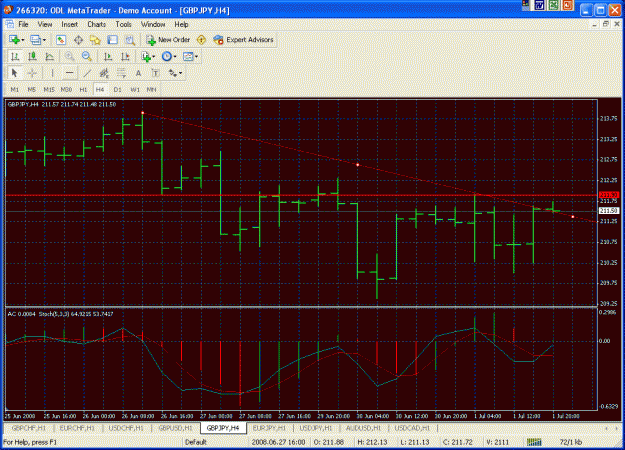Click the Zoom In magnifier icon
Image resolution: width=625 pixels, height=450 pixels.
[69, 57]
